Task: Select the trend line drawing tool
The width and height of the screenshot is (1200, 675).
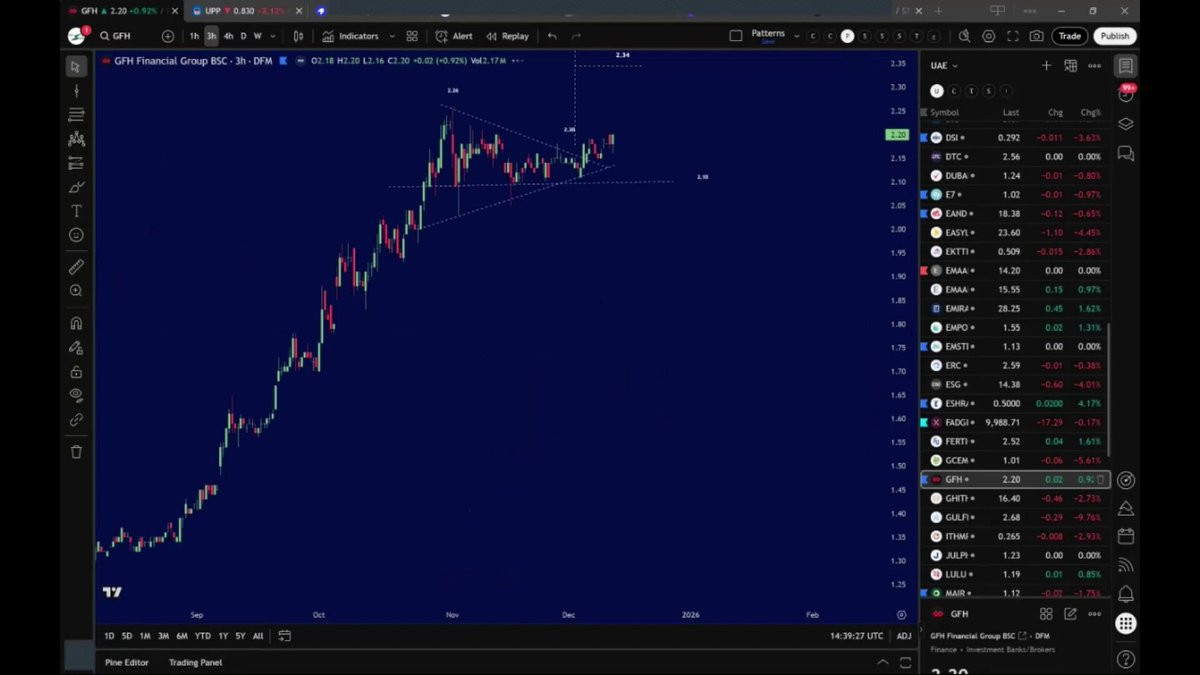Action: [76, 91]
